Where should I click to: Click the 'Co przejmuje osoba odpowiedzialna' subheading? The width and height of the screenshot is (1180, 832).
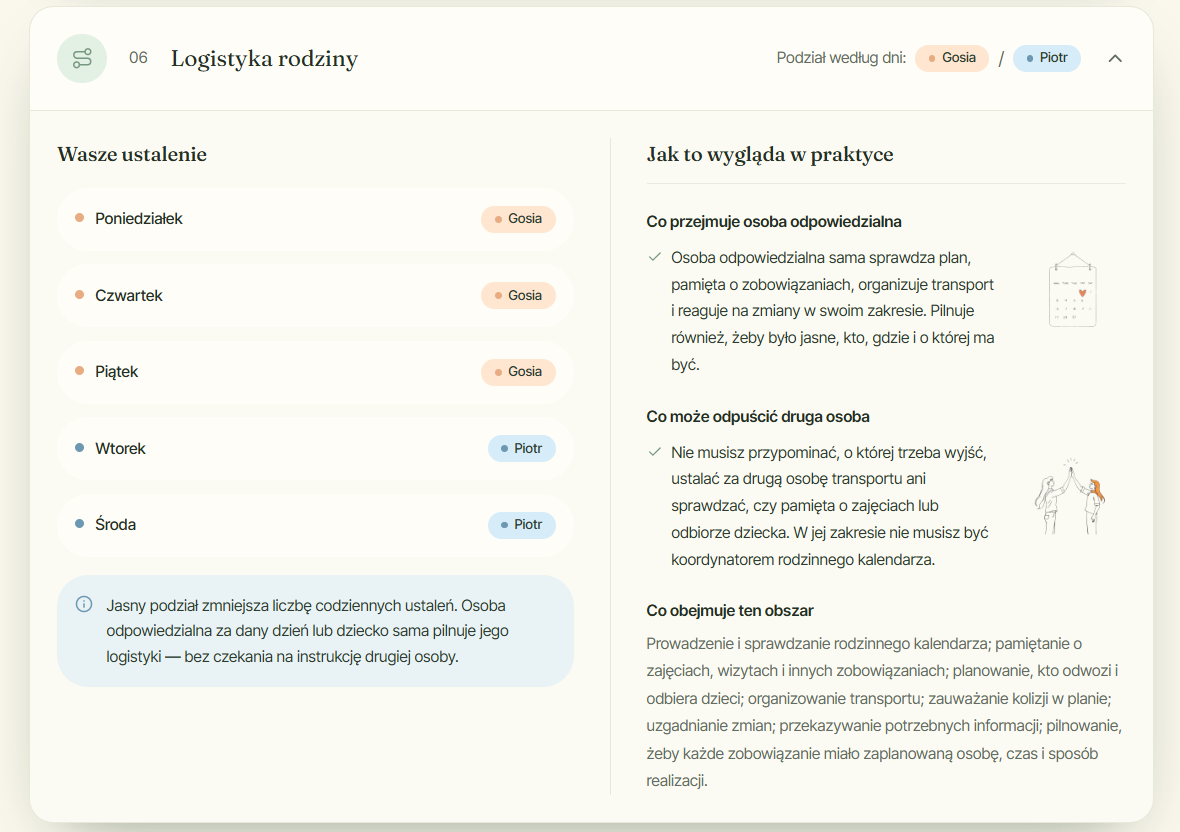click(x=774, y=222)
